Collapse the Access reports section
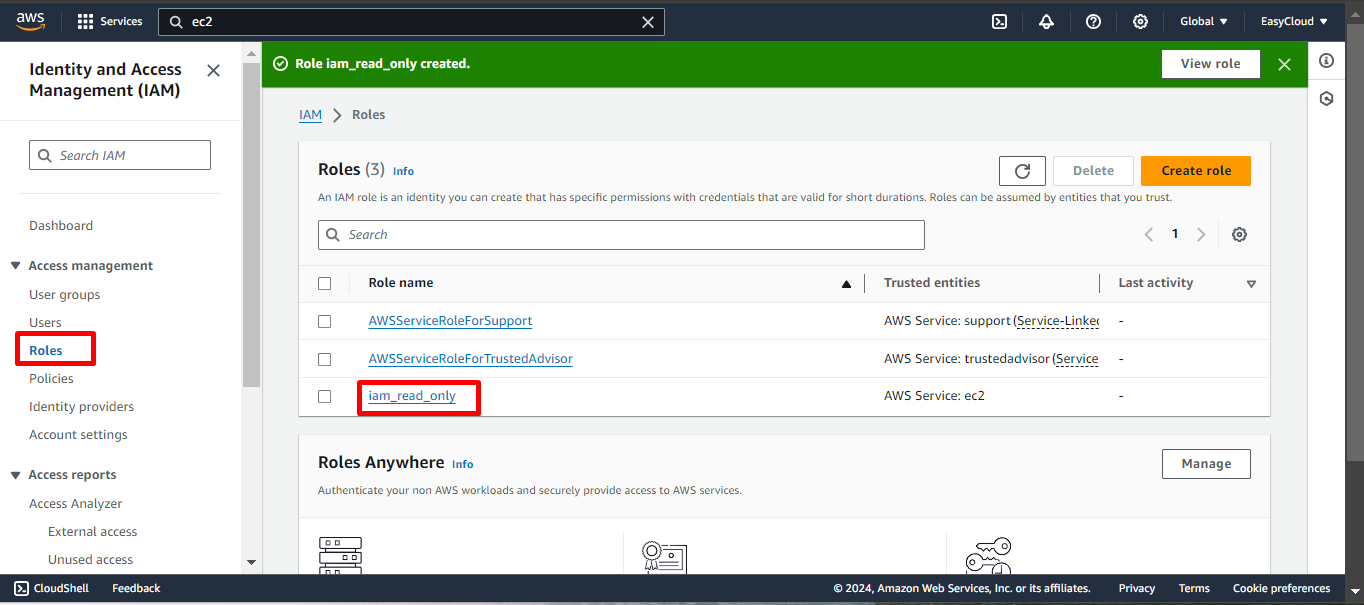 click(x=15, y=475)
